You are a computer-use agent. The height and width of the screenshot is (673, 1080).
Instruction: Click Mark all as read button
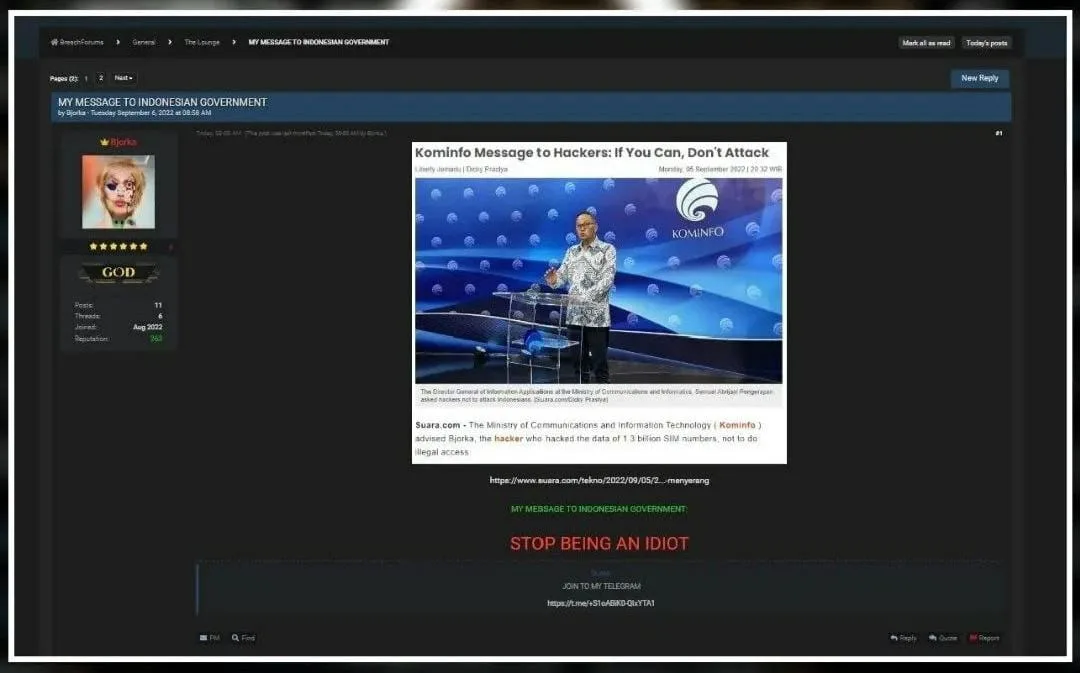[x=926, y=43]
